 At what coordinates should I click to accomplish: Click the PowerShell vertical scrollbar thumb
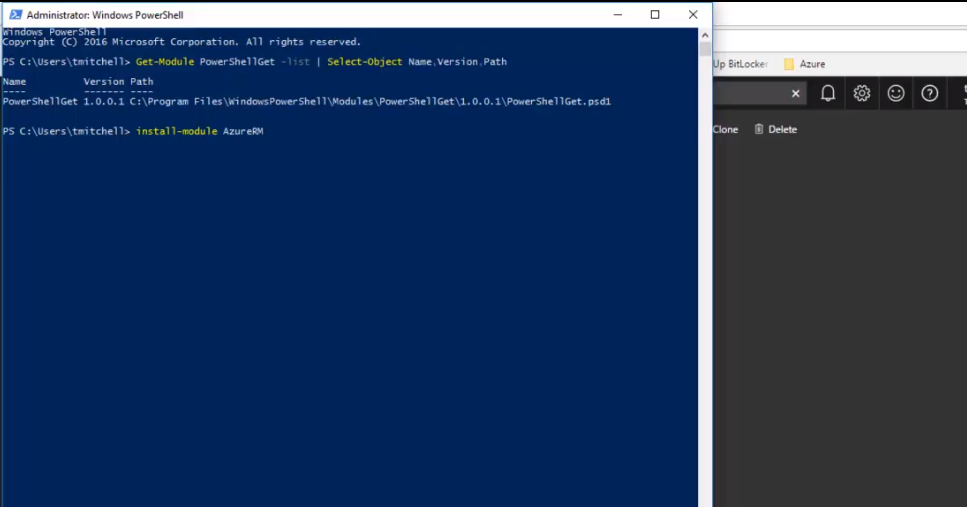pos(705,49)
